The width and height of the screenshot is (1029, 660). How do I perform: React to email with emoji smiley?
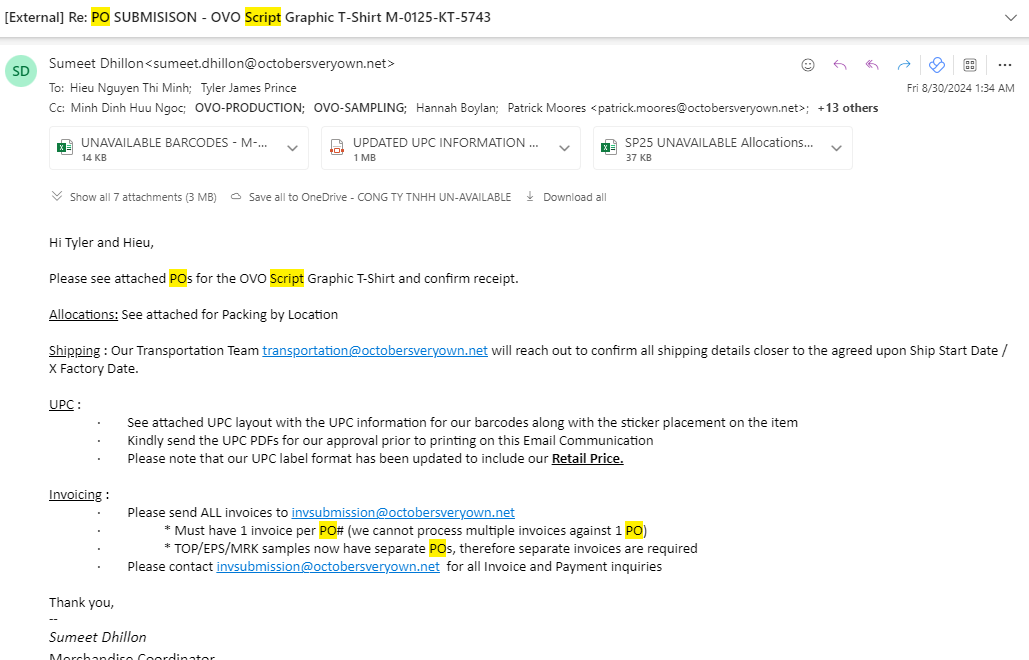point(808,65)
